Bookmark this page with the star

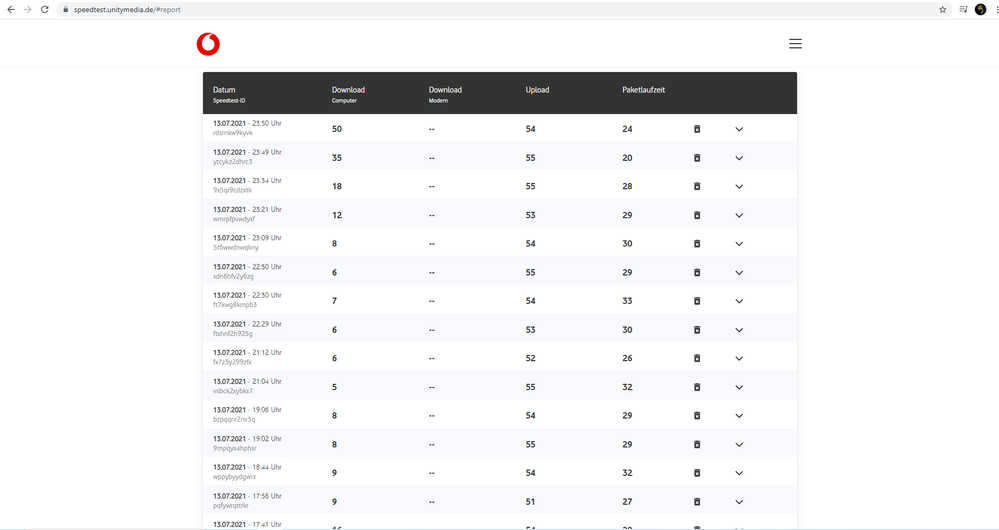(942, 10)
